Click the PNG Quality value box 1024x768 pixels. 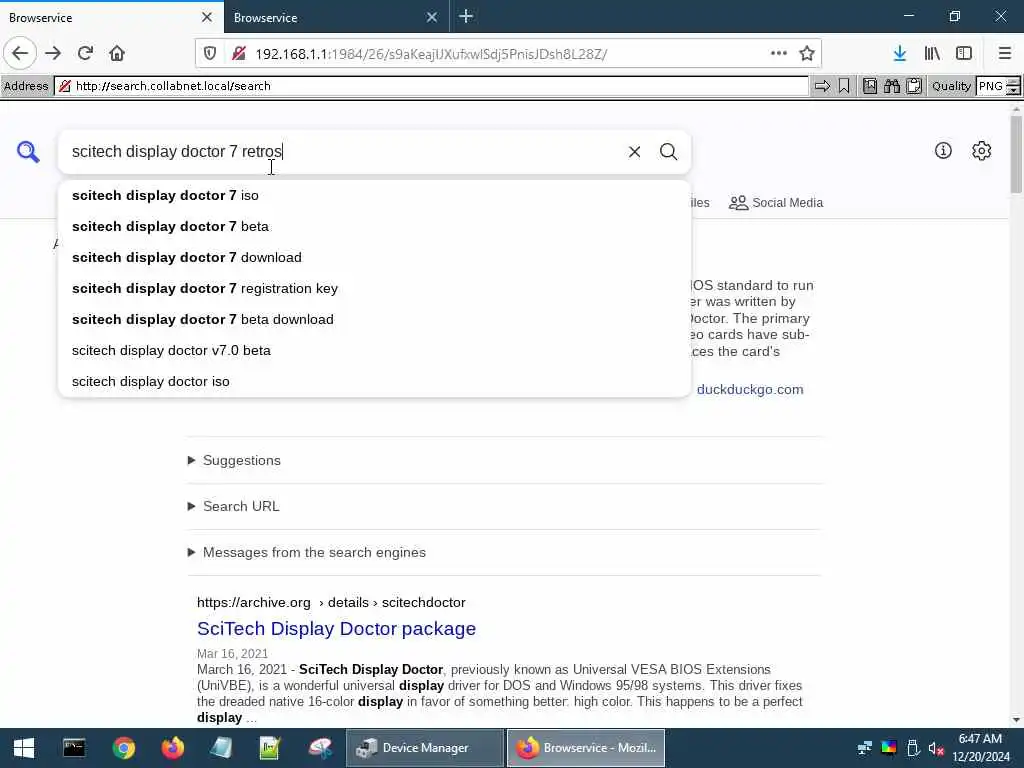pos(991,86)
